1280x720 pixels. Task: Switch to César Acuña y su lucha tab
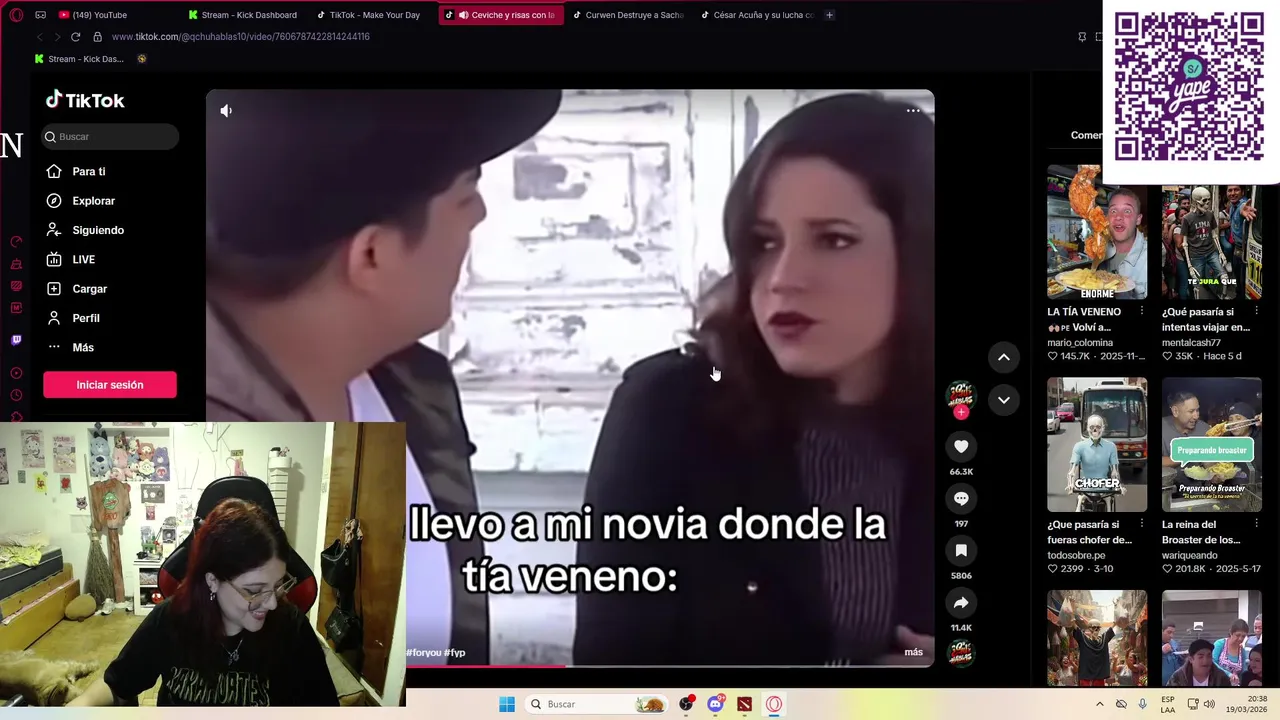[x=757, y=15]
